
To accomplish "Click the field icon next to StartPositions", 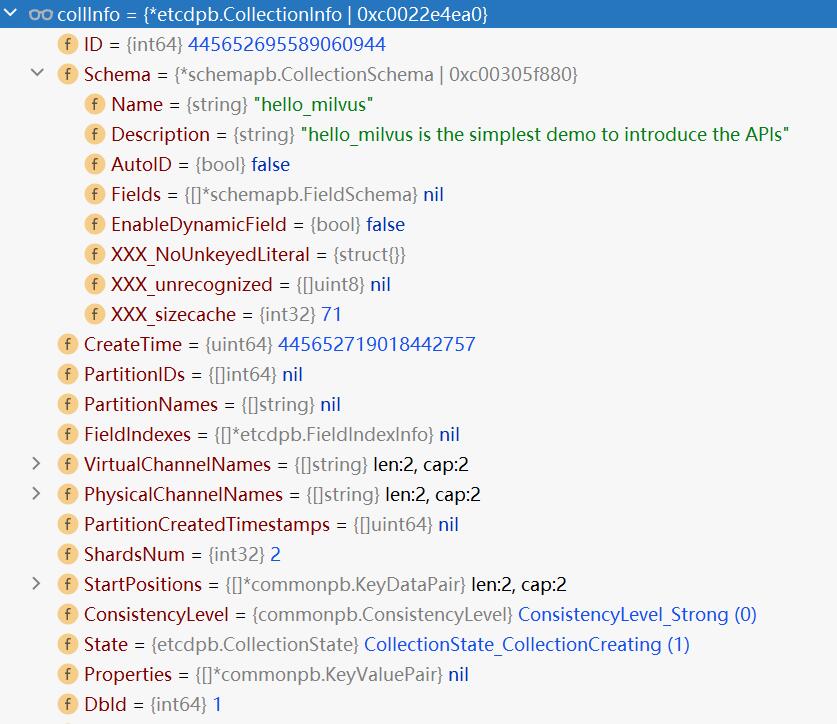I will 68,584.
